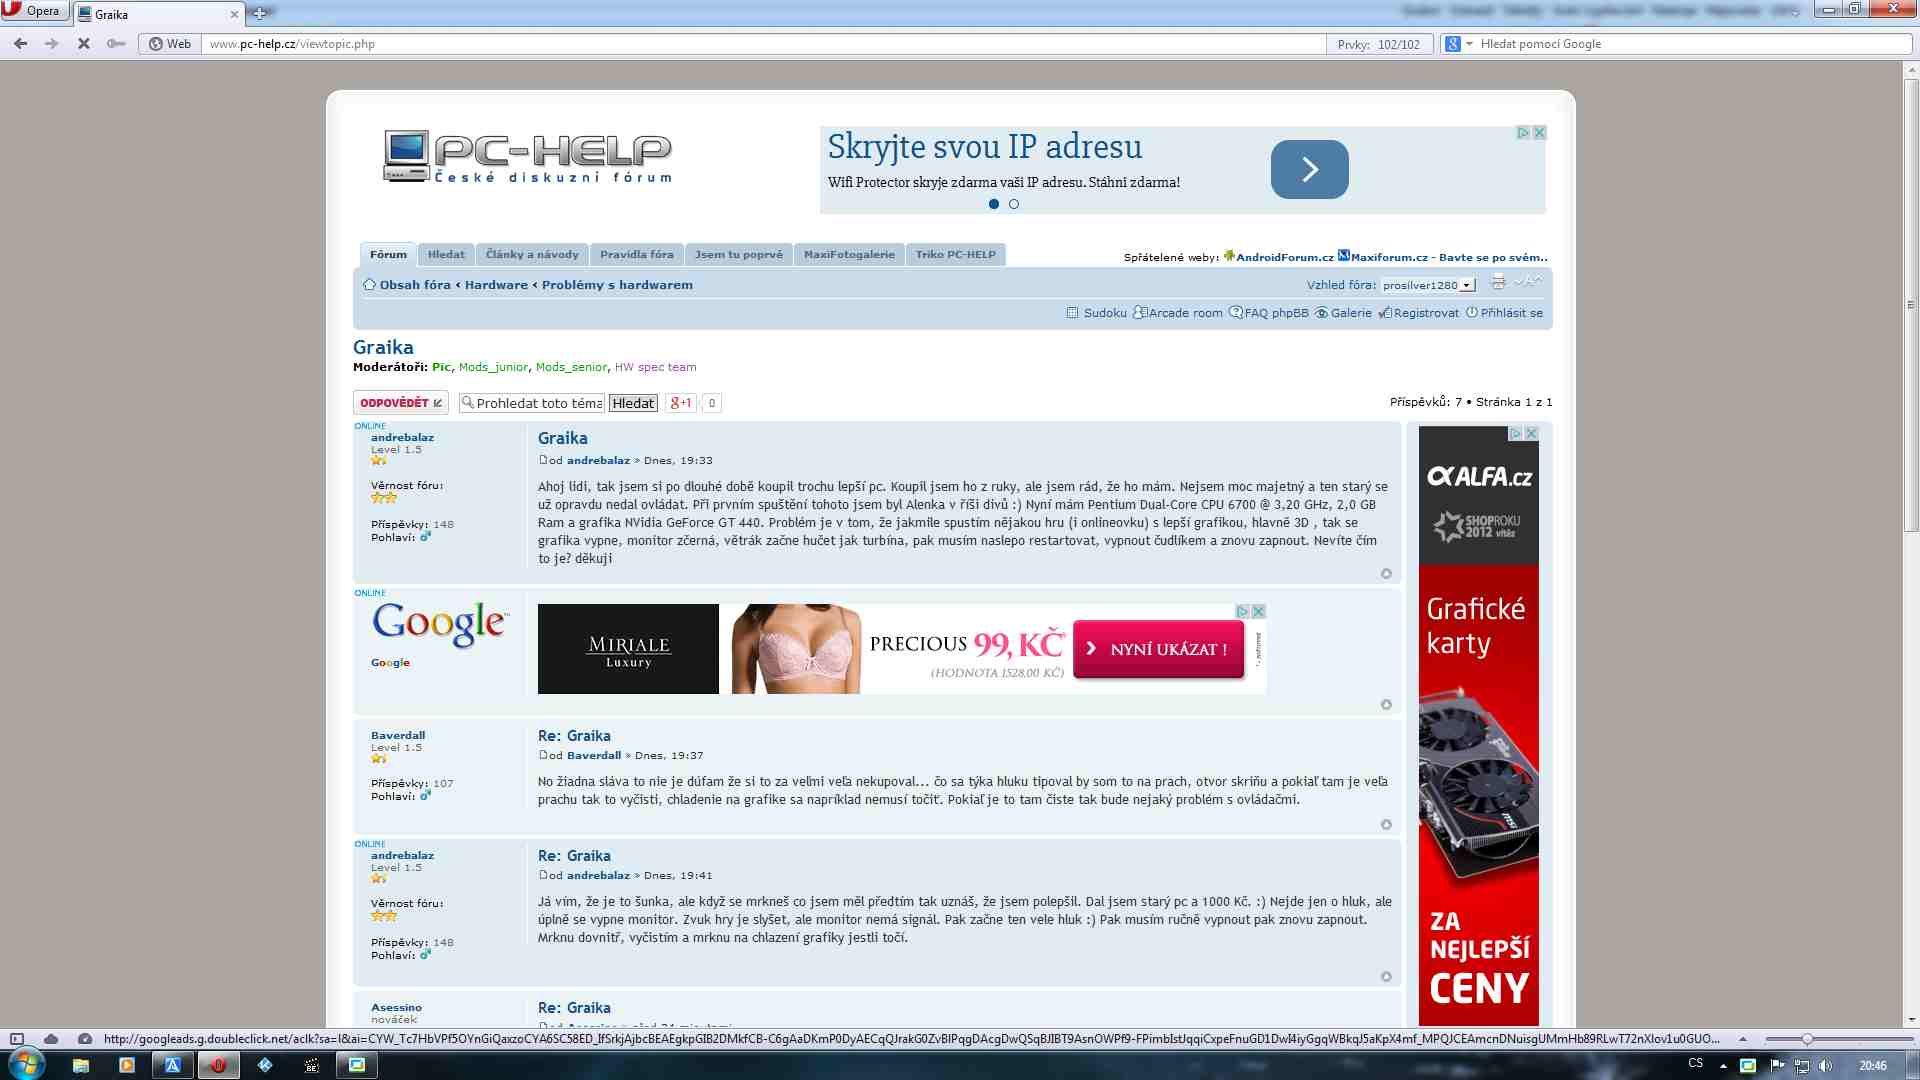This screenshot has height=1080, width=1920.
Task: Open the Sudoku link icon
Action: [x=1072, y=313]
